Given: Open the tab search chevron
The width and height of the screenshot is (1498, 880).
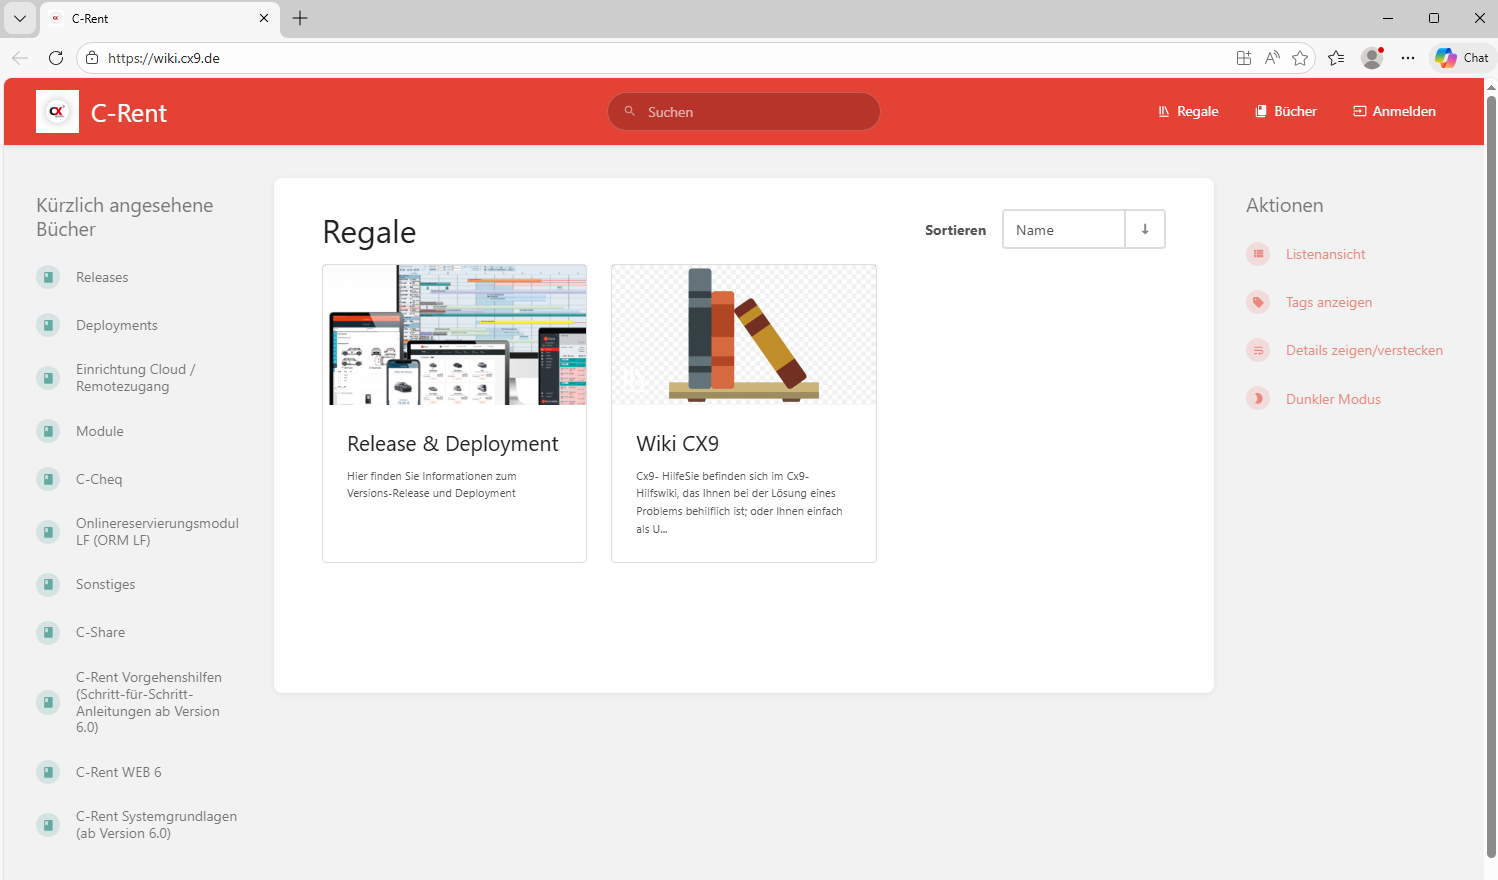Looking at the screenshot, I should (20, 18).
